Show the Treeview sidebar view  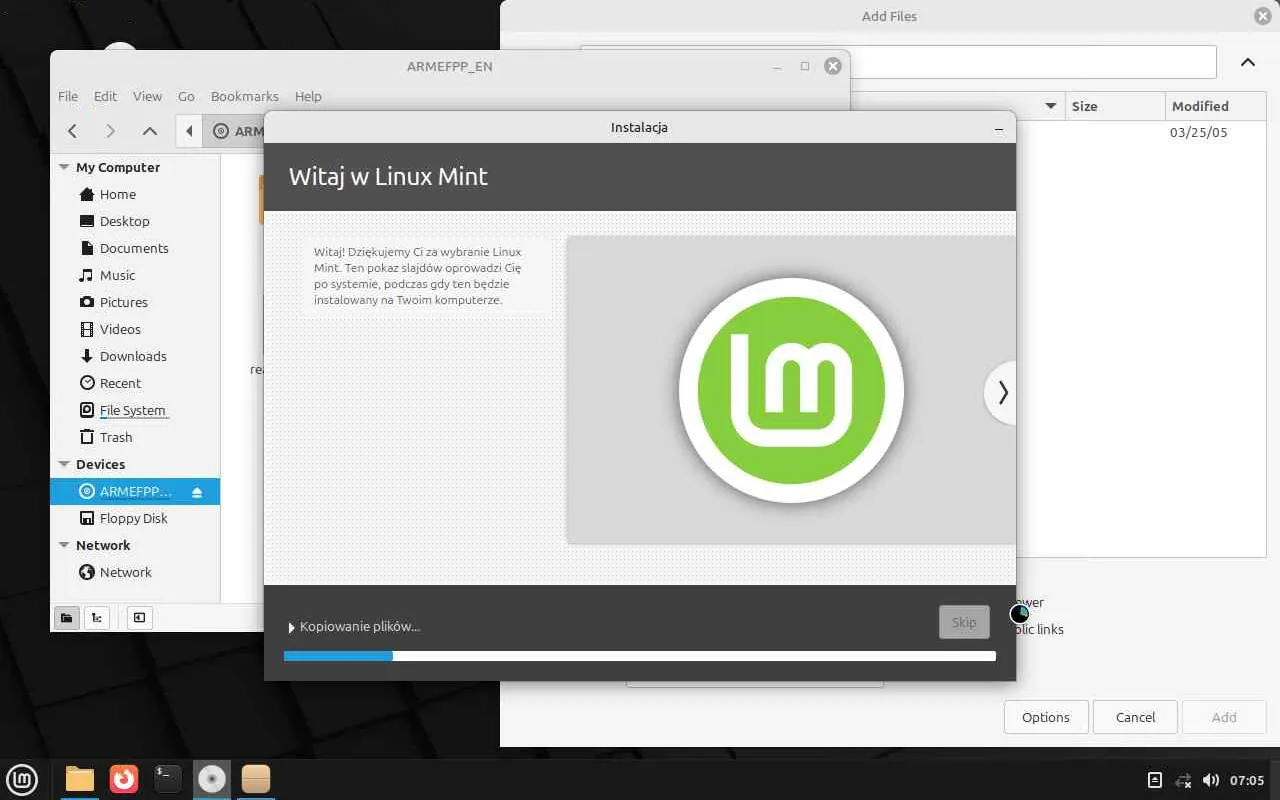click(x=97, y=618)
